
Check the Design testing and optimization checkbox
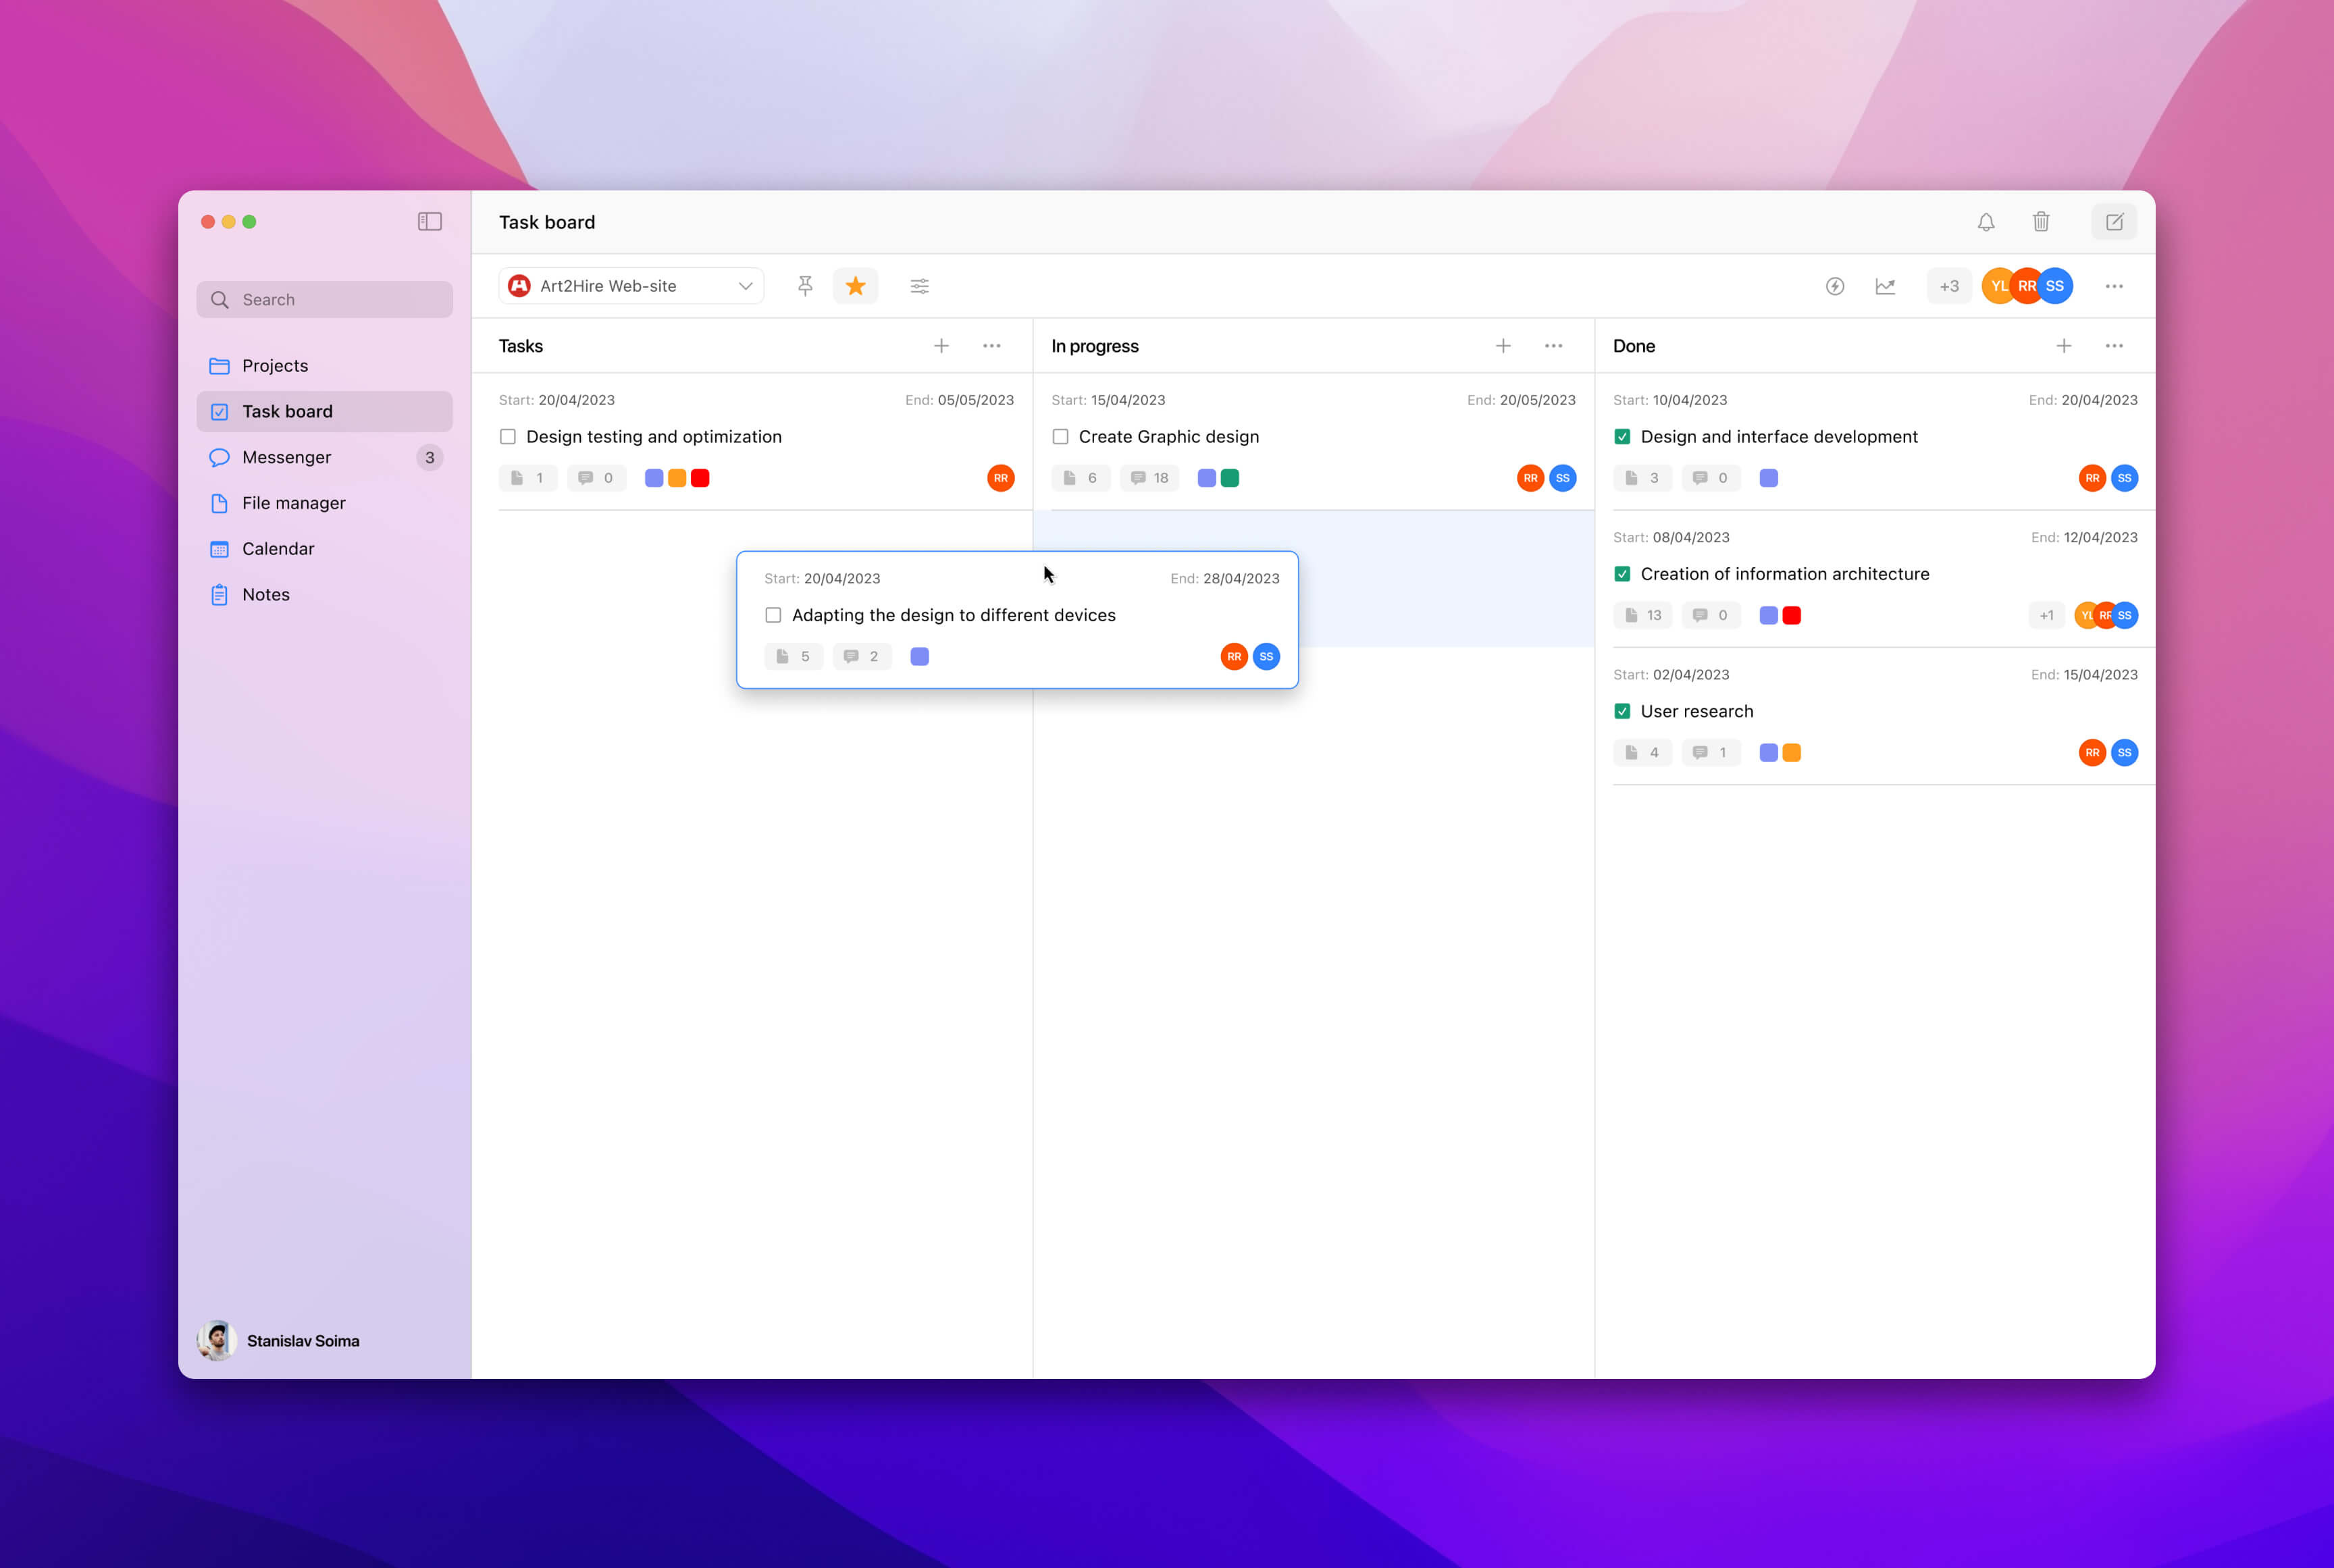508,436
